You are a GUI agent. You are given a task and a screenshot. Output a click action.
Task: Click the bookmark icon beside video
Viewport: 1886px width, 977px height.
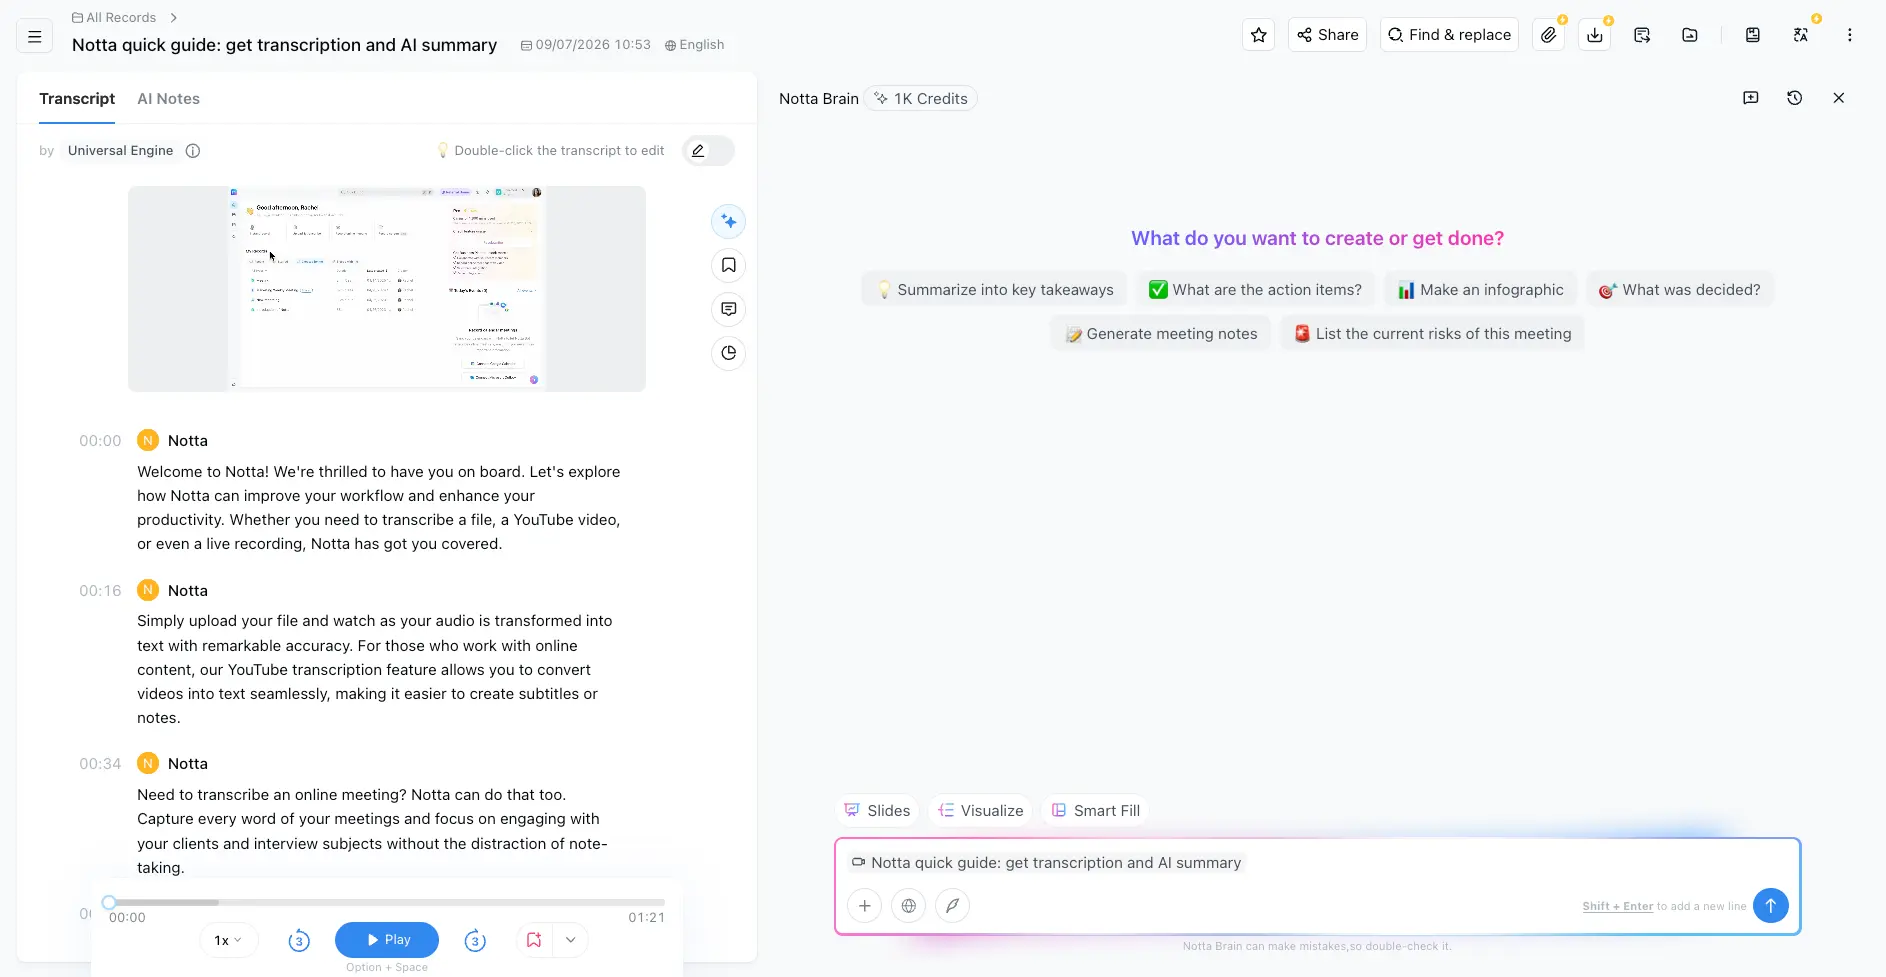(728, 265)
